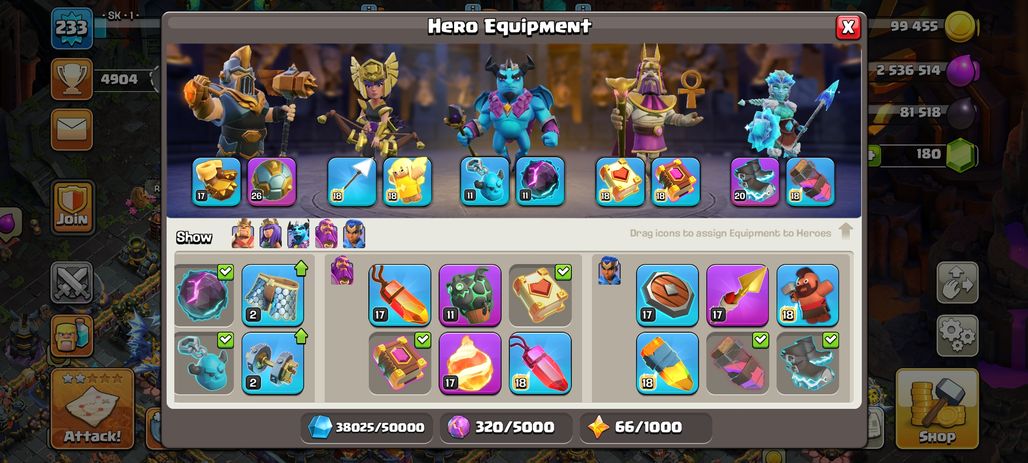Toggle Barbarian King filter in Show row
This screenshot has width=1028, height=463.
pyautogui.click(x=243, y=234)
